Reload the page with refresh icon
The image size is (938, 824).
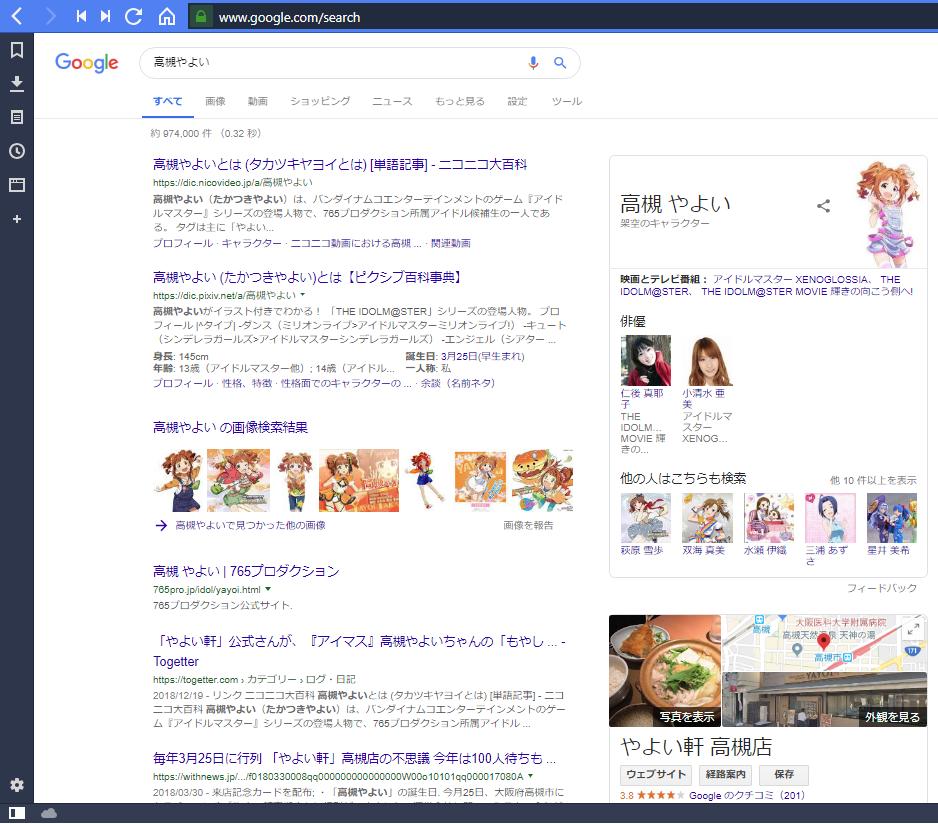(133, 16)
